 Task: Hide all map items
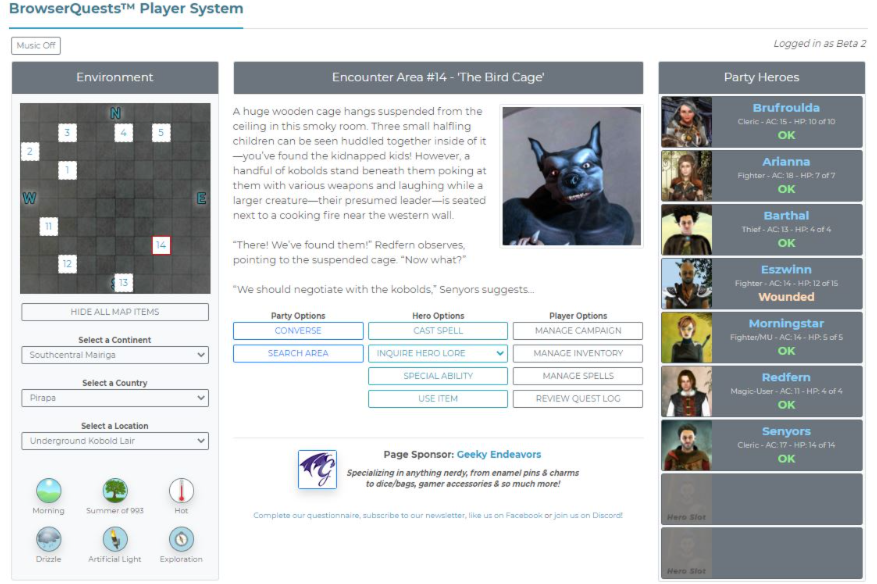[115, 312]
